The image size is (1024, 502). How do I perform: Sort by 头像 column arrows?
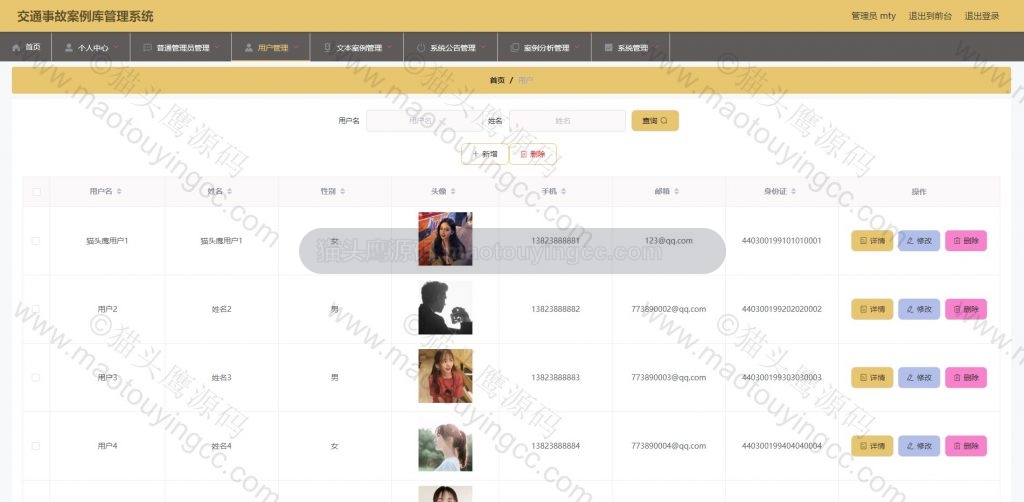pyautogui.click(x=453, y=191)
